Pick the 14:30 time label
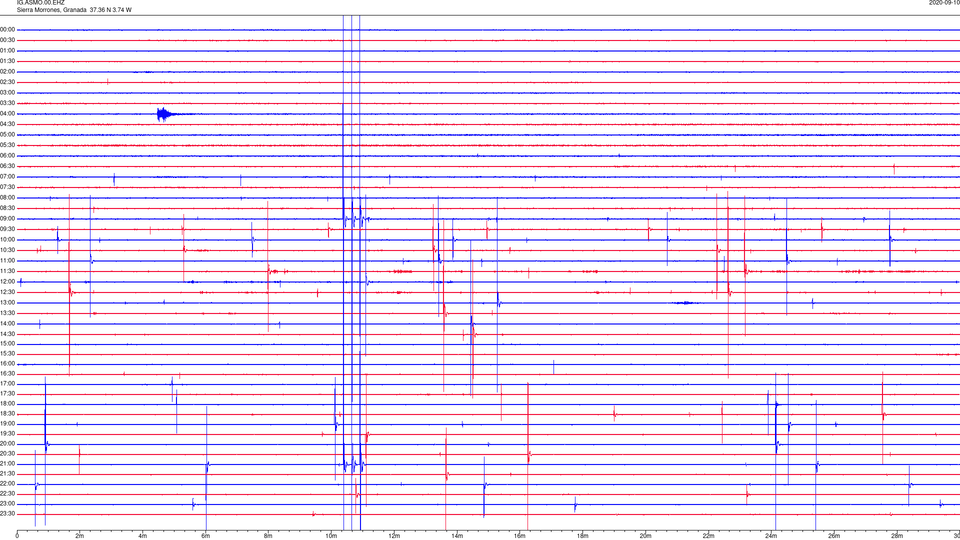This screenshot has width=960, height=540. click(x=8, y=334)
